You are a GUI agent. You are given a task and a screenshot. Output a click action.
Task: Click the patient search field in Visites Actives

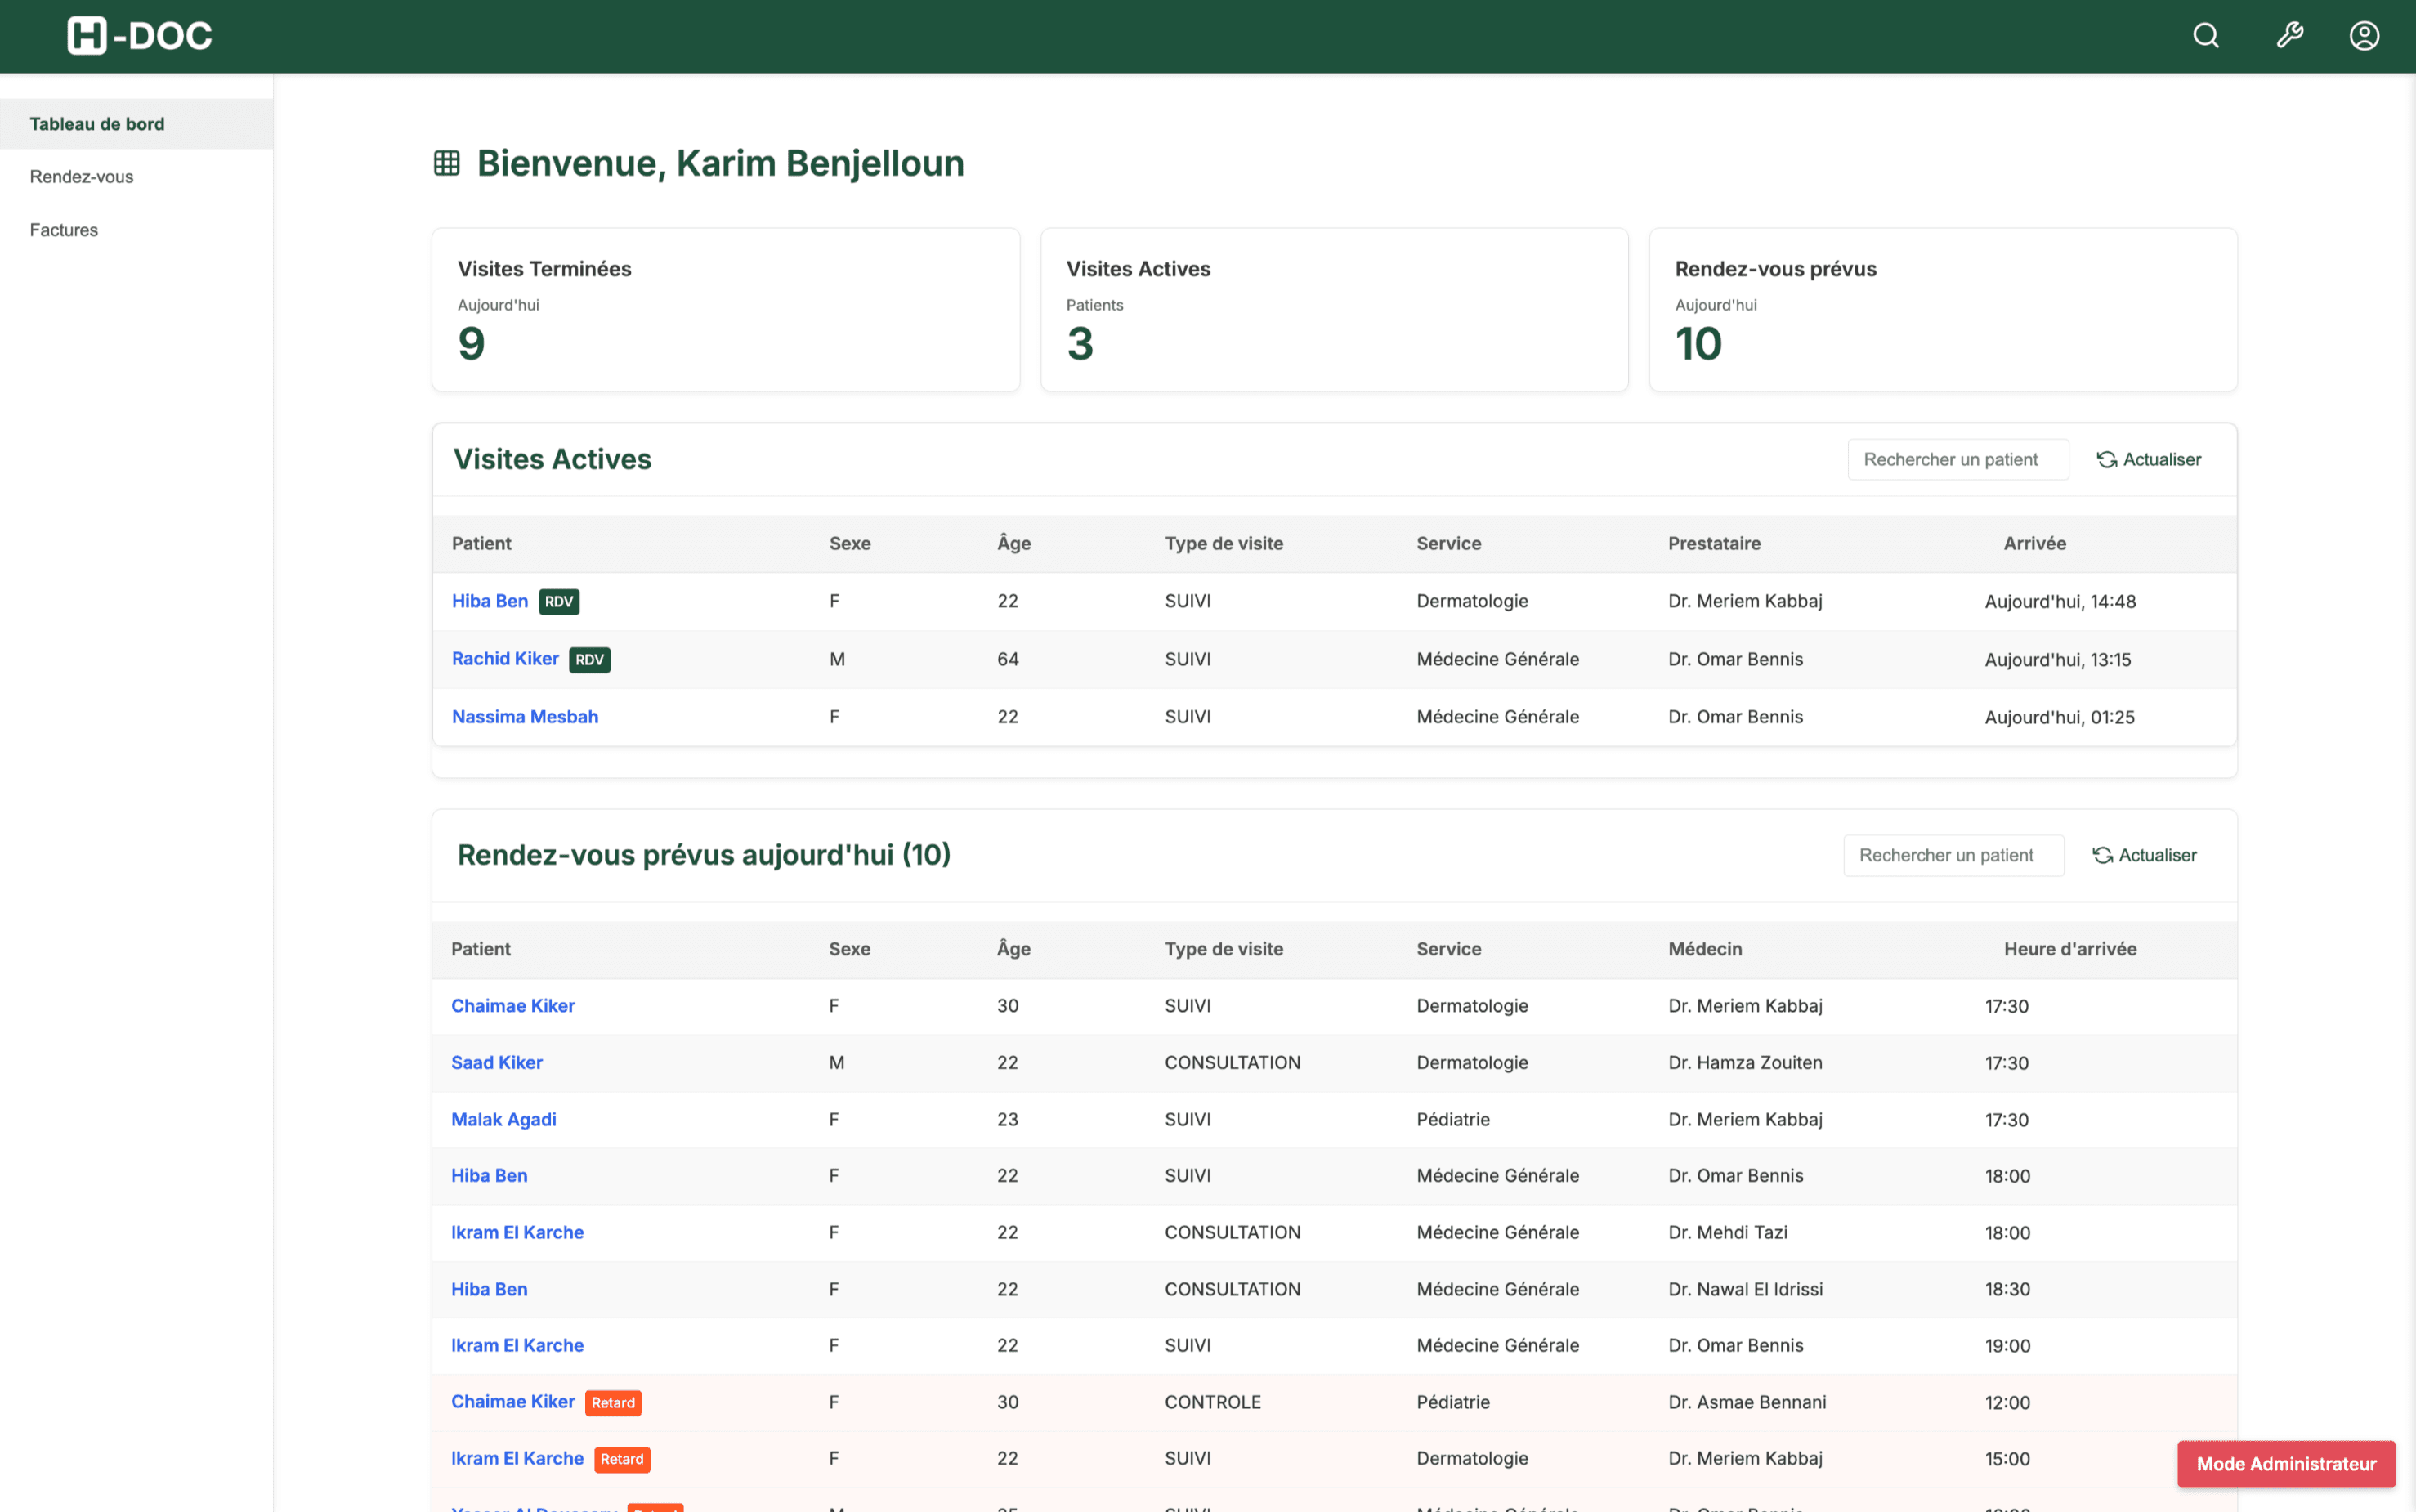click(x=1957, y=459)
